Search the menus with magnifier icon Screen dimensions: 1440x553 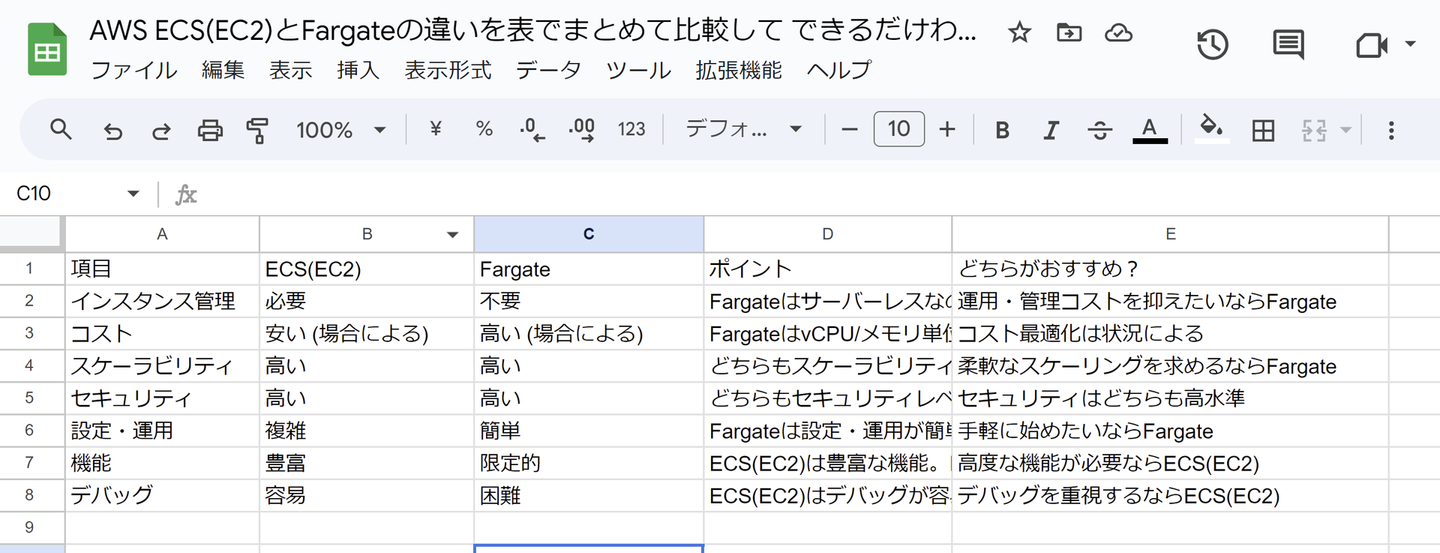(61, 129)
